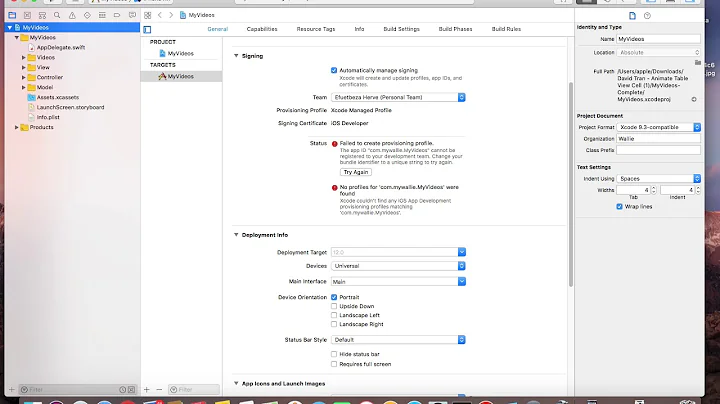Viewport: 720px width, 404px height.
Task: Open the Breakpoint navigator icon
Action: 117,15
